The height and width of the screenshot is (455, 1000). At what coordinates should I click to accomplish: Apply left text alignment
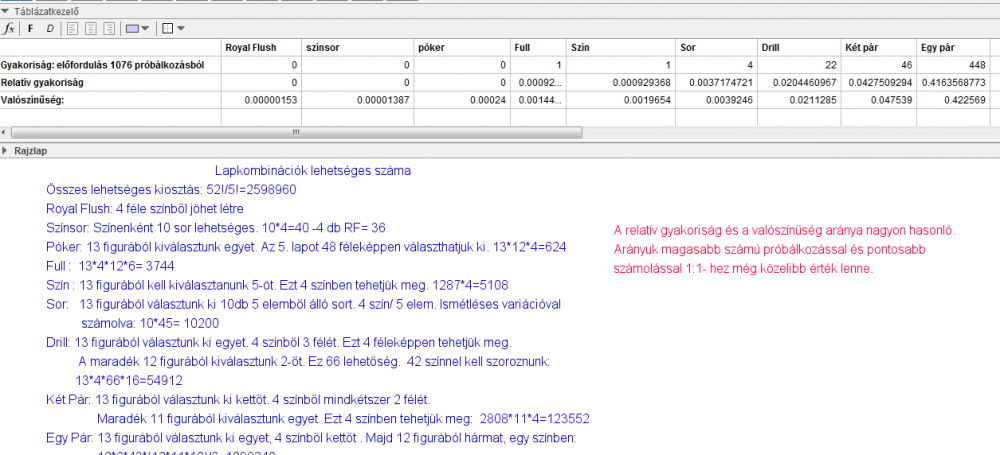[x=74, y=29]
